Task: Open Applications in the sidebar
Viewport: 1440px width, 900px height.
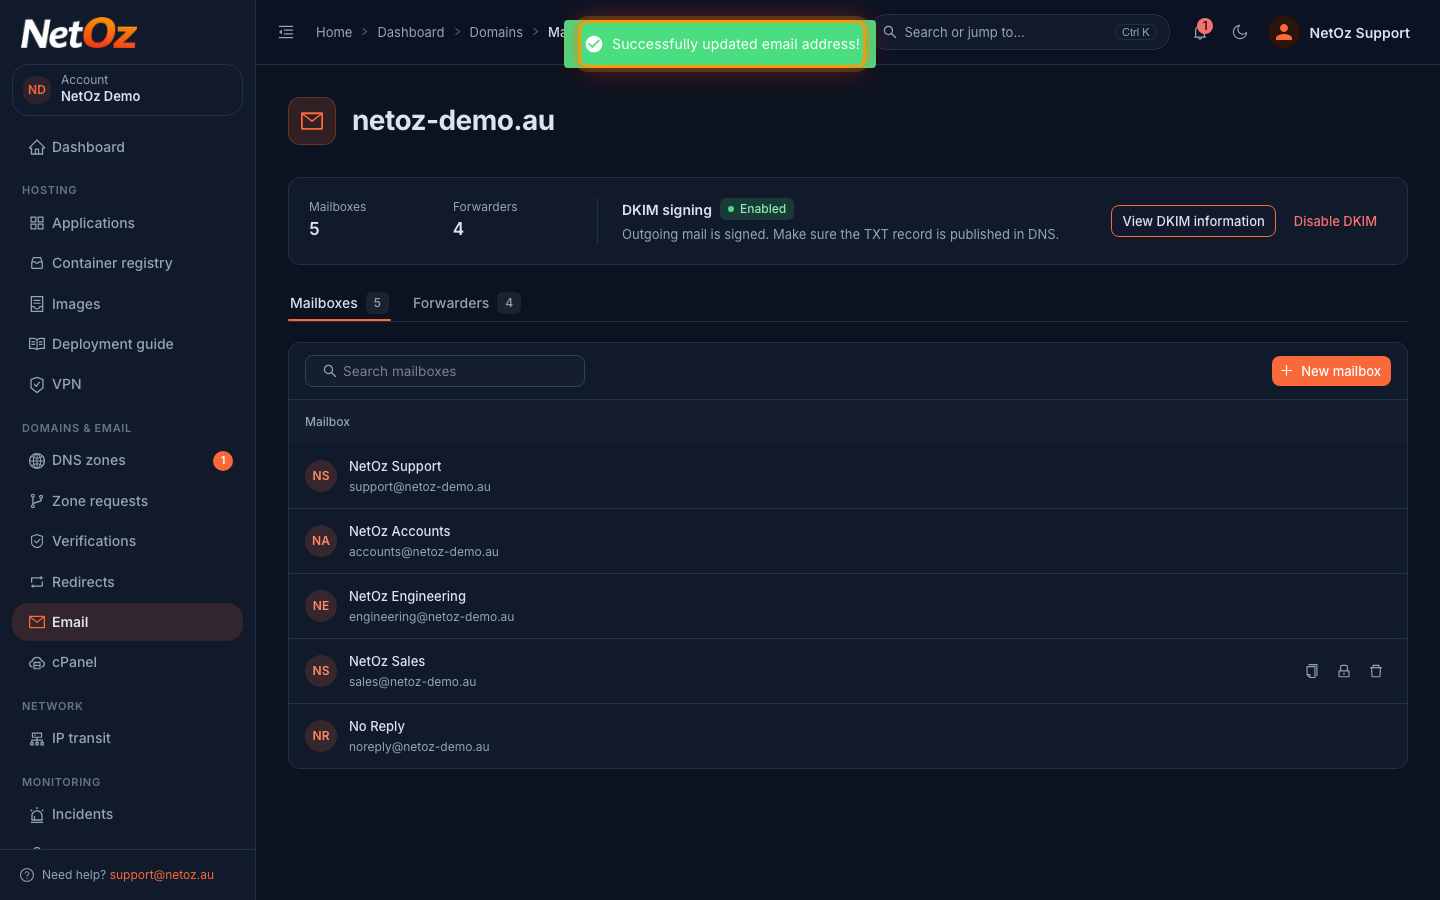Action: pyautogui.click(x=127, y=223)
